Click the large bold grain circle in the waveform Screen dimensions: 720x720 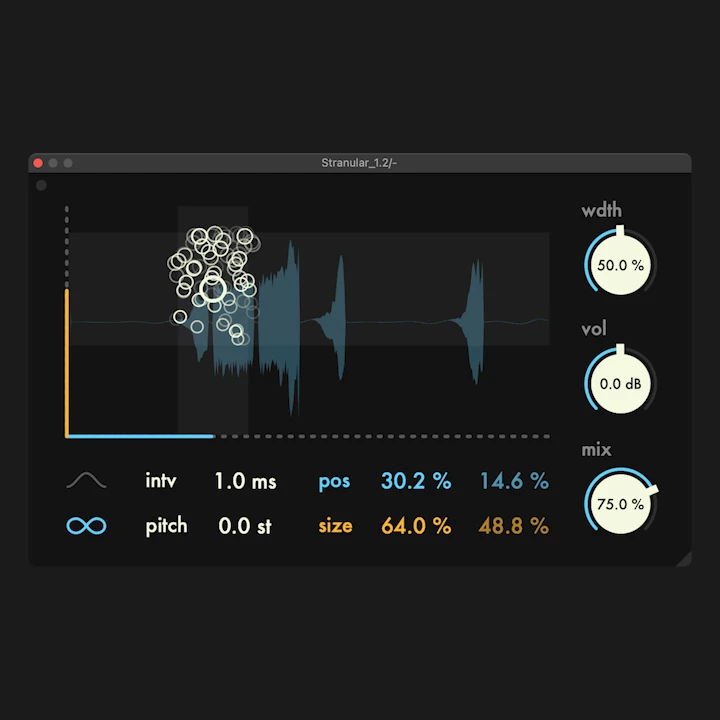(212, 291)
